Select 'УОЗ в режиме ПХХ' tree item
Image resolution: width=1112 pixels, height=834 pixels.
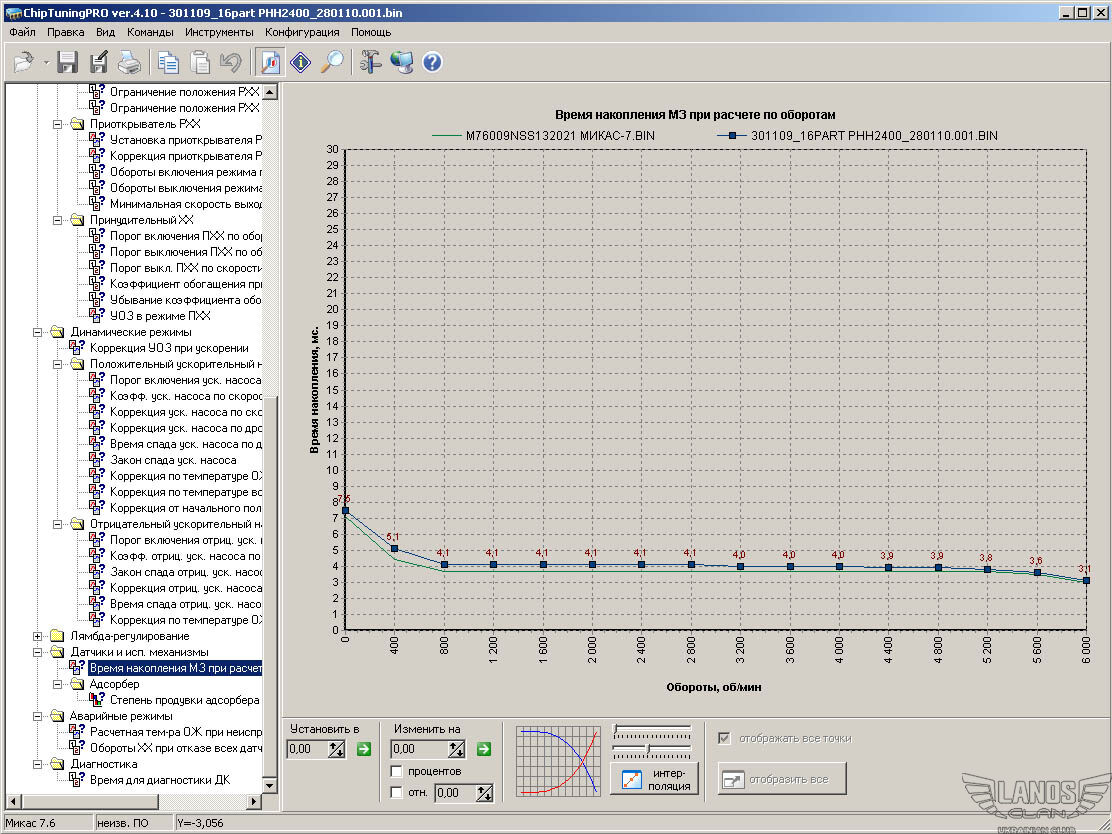[x=160, y=316]
